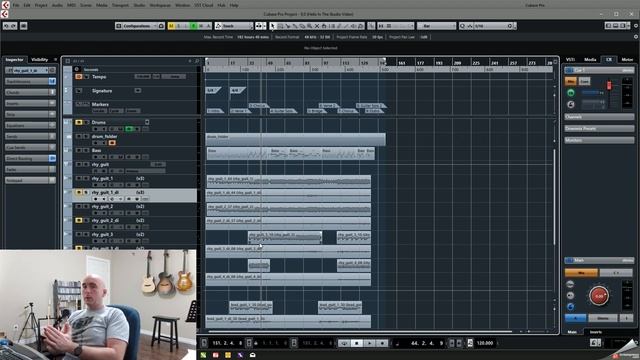
Task: Select the drum_folder event in arrangement
Action: click(x=295, y=139)
